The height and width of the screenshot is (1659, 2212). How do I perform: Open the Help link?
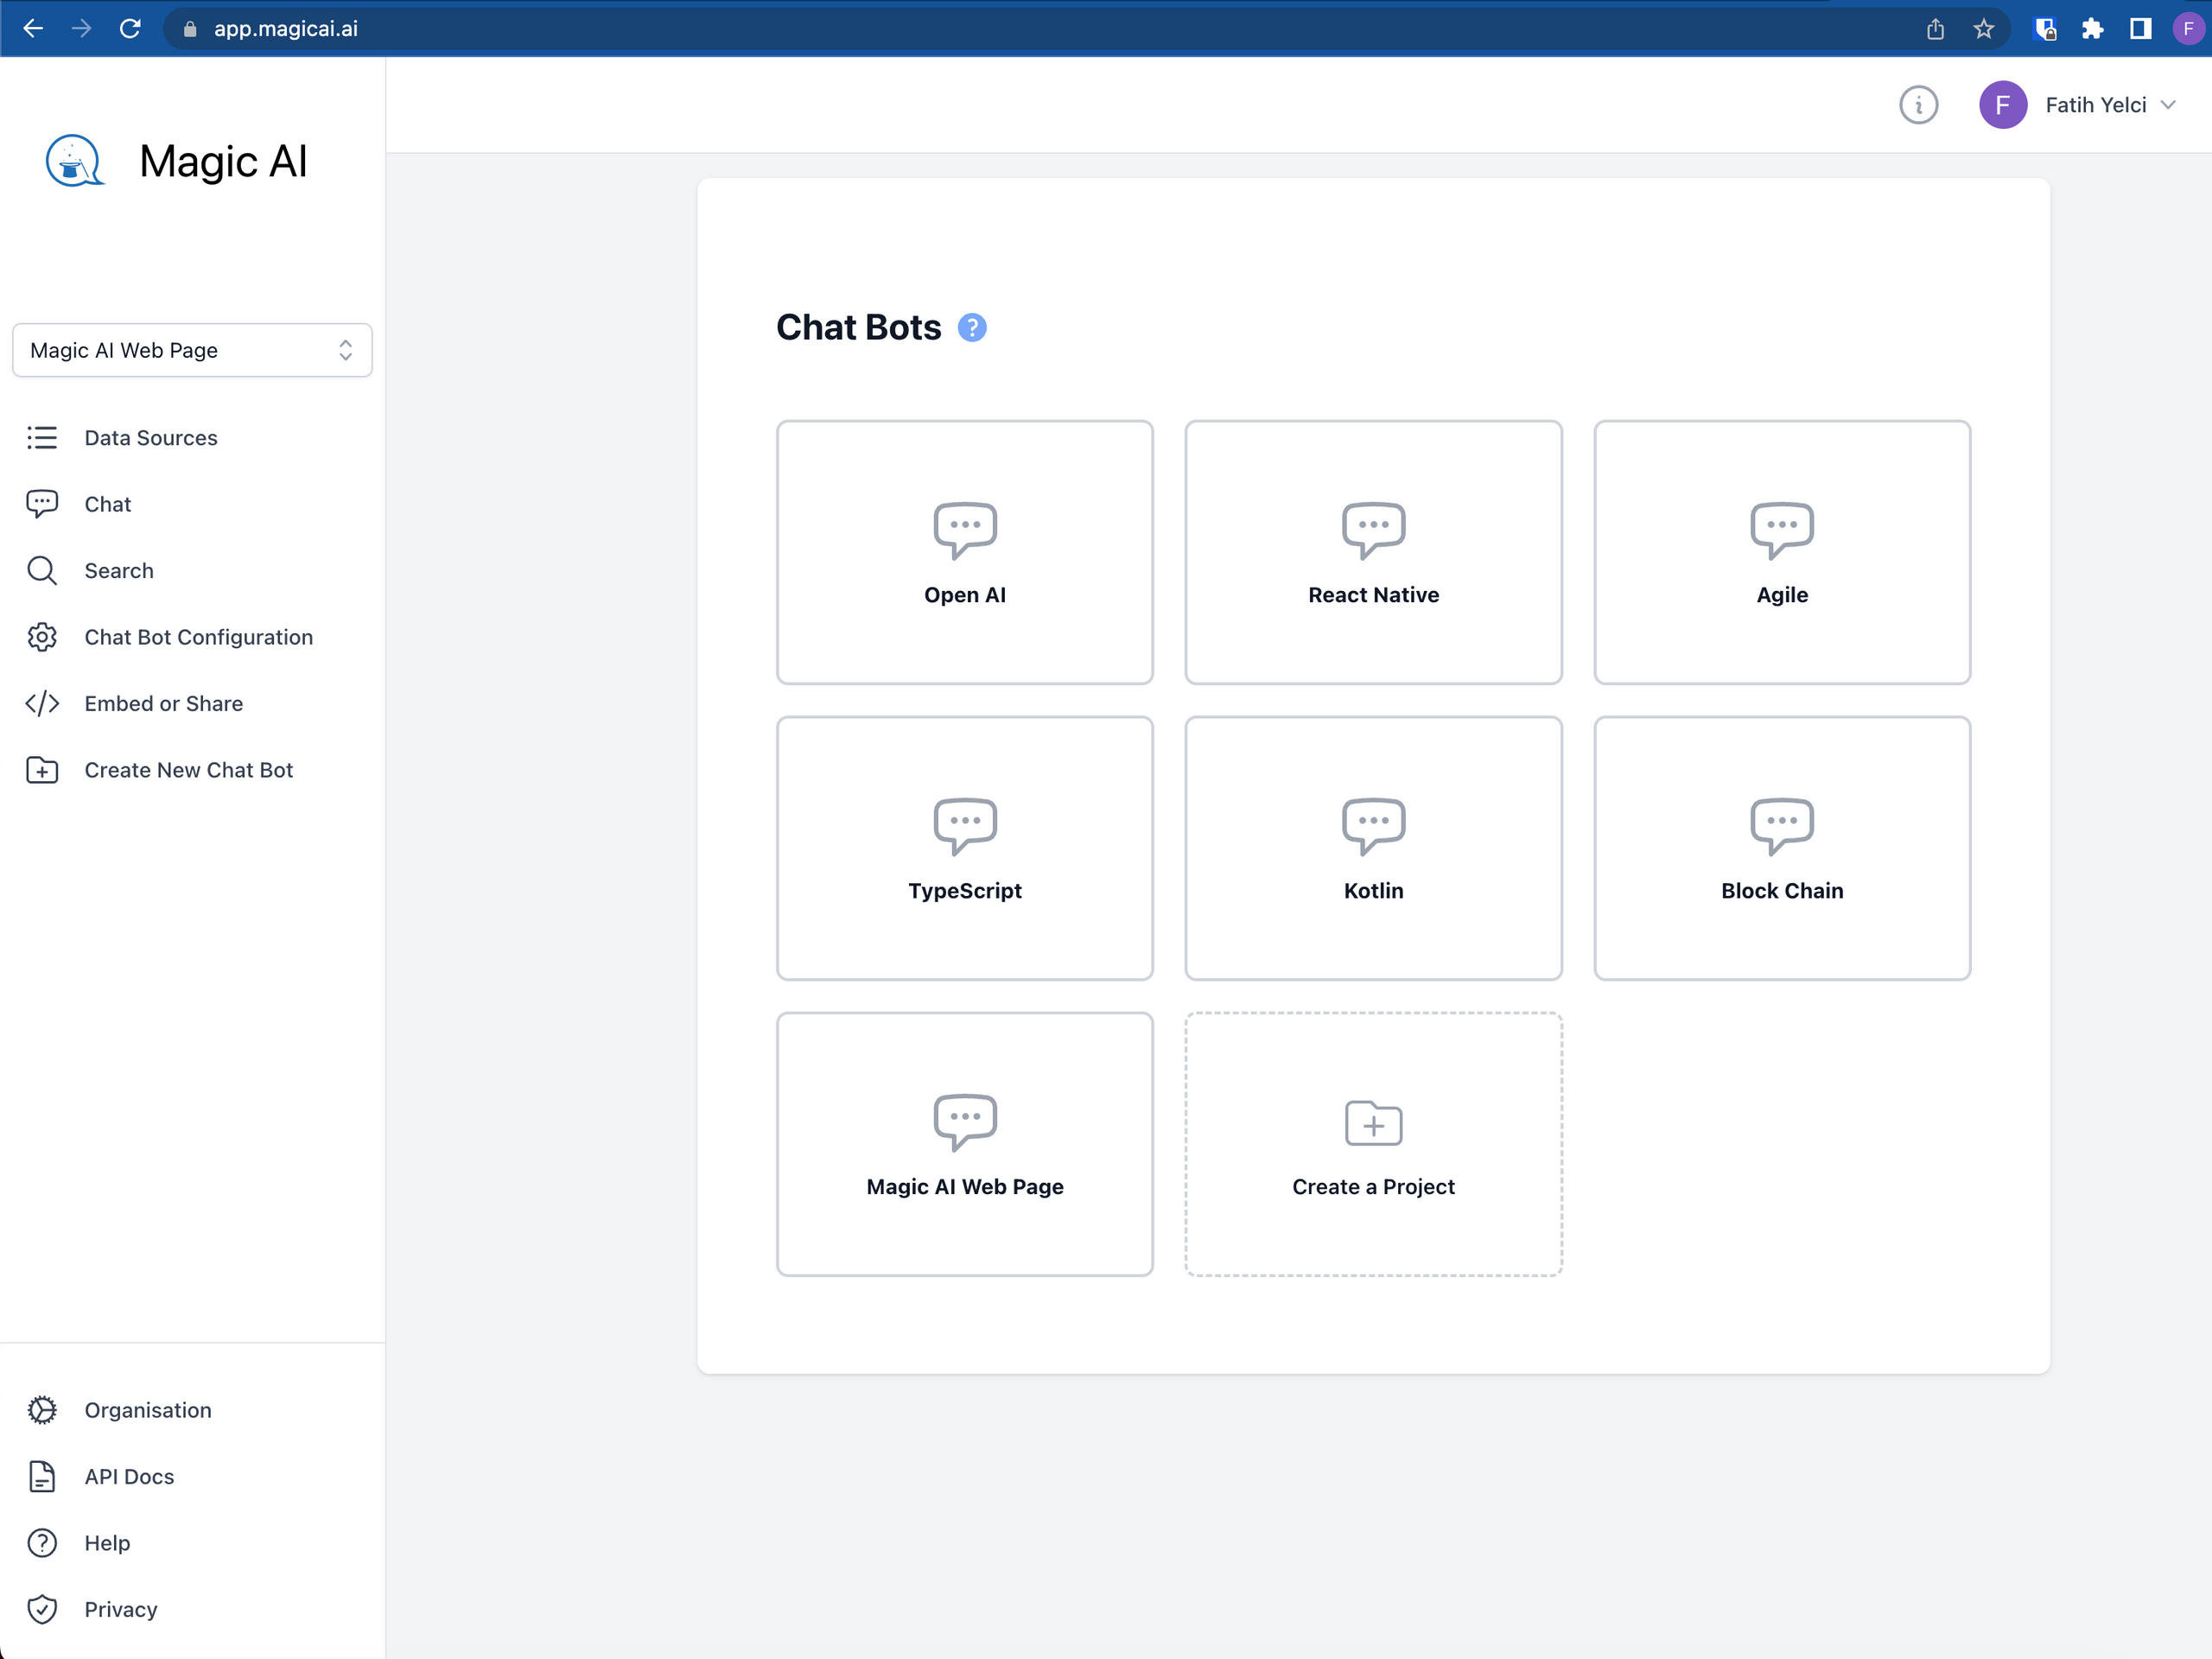[107, 1543]
